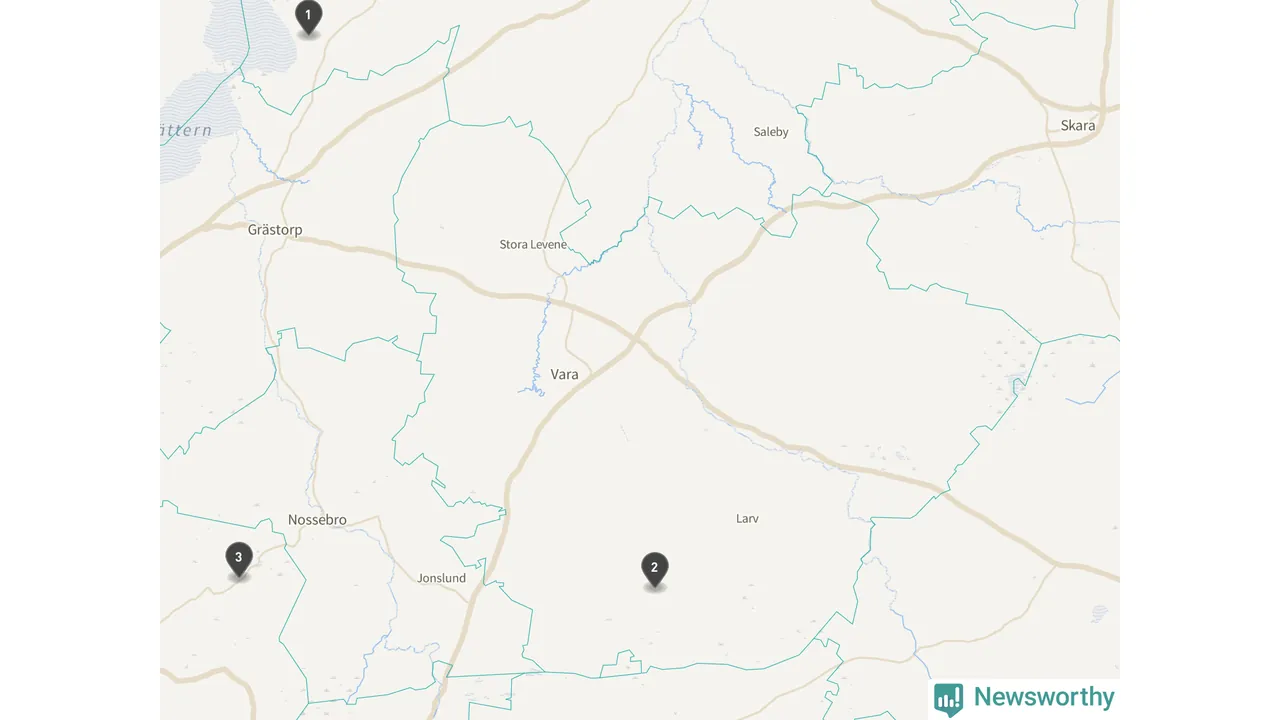
Task: Open the Newsworthy text link
Action: tap(1044, 697)
